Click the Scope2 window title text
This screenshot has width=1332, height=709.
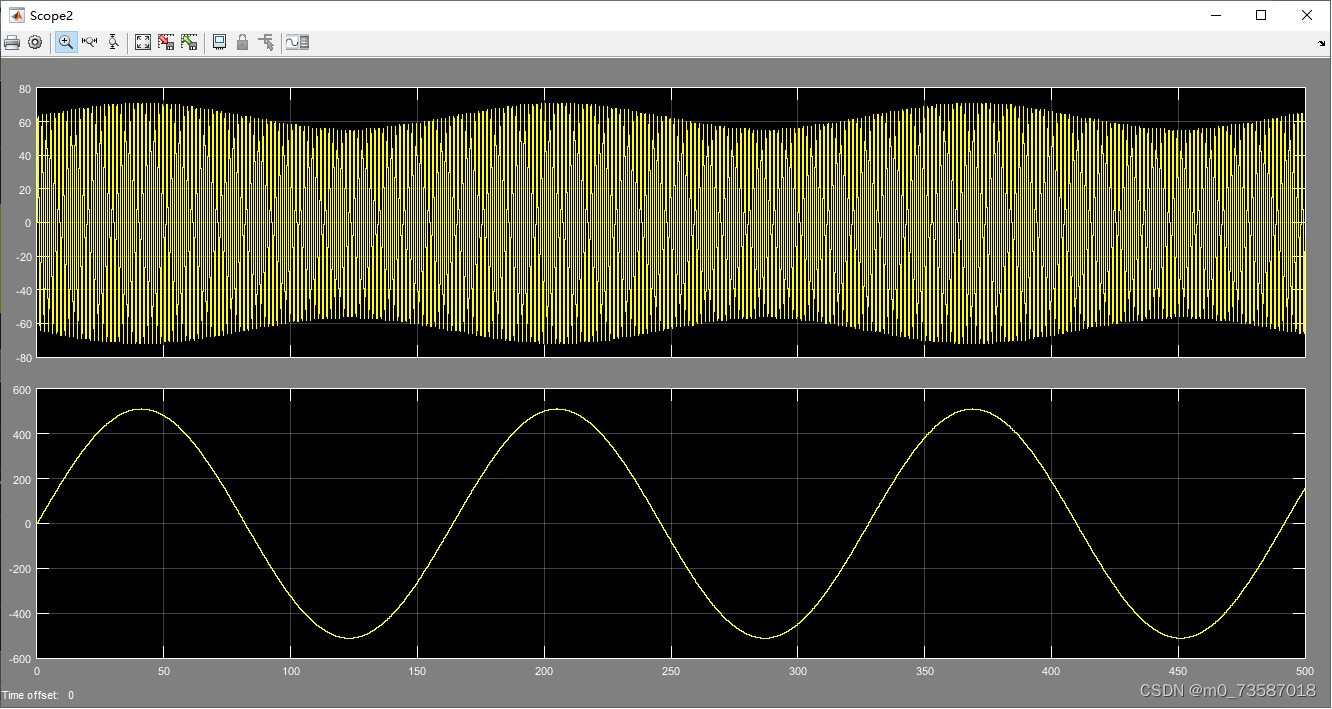(x=51, y=16)
